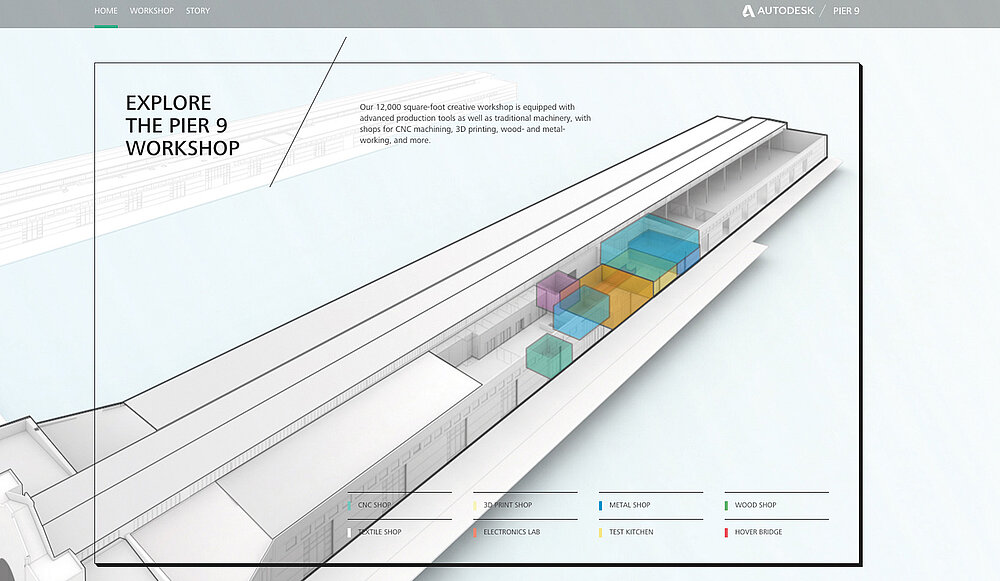Click the 'Explore the Pier 9 Workshop' heading
Image resolution: width=1000 pixels, height=581 pixels.
point(182,125)
